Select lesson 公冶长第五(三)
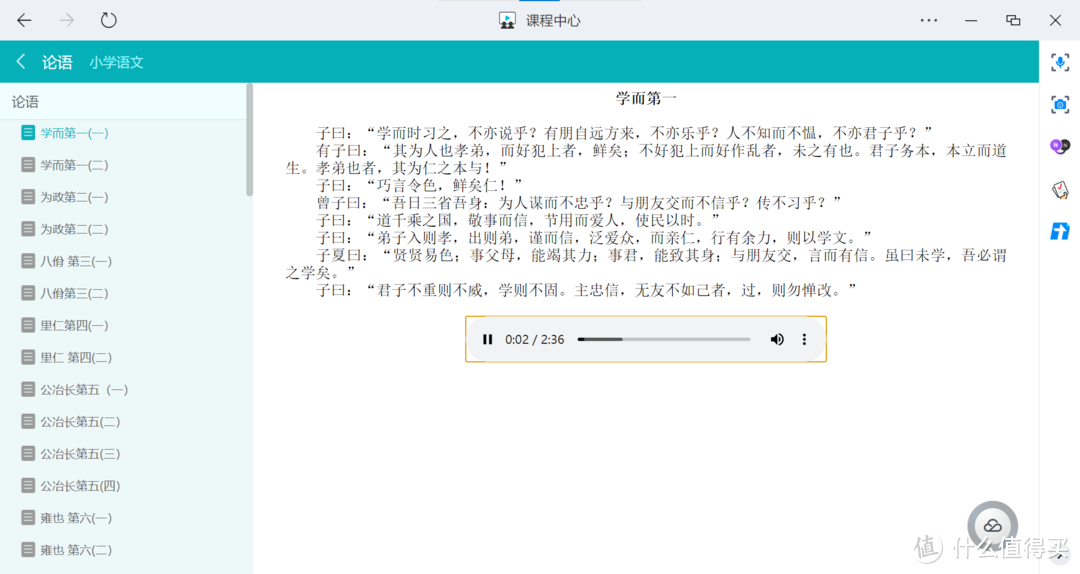The height and width of the screenshot is (574, 1080). (x=80, y=453)
